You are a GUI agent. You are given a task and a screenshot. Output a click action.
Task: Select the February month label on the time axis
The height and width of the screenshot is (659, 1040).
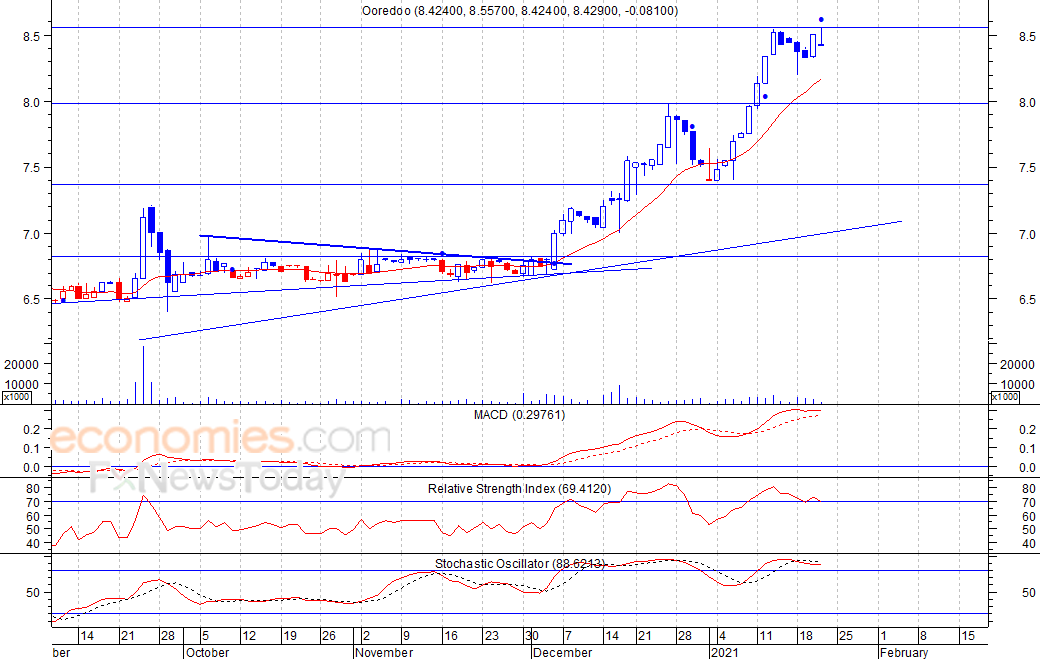point(903,652)
